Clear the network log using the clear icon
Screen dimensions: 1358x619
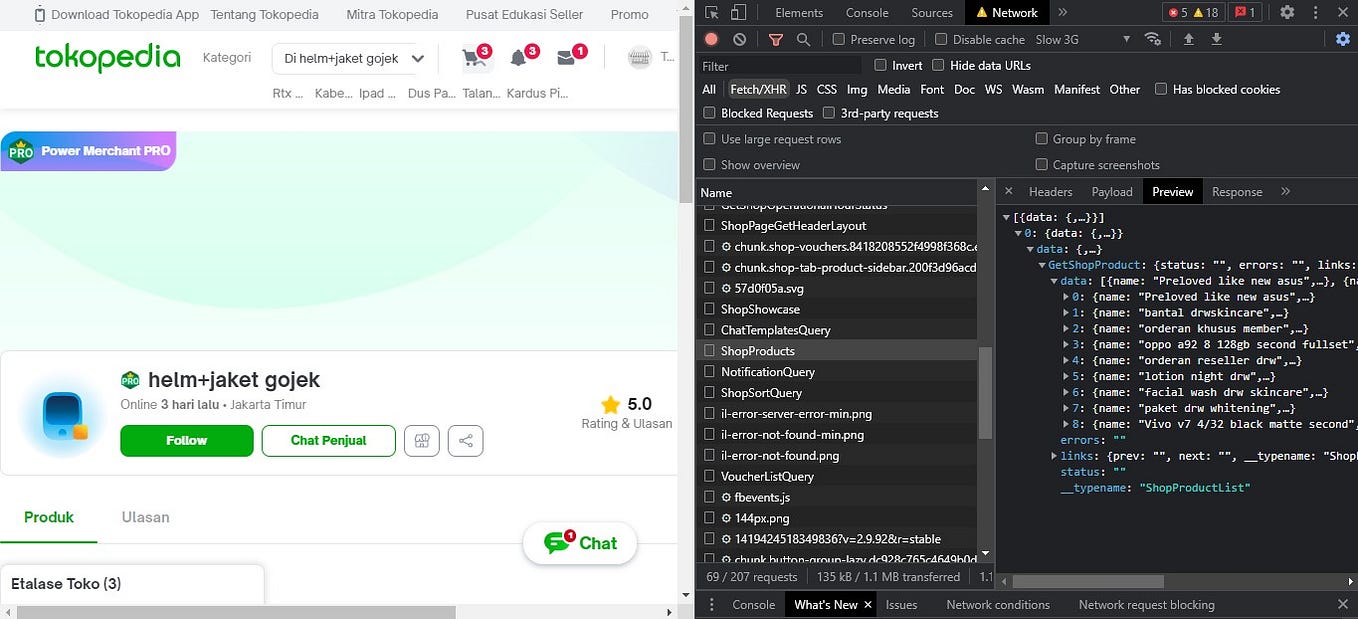(738, 39)
